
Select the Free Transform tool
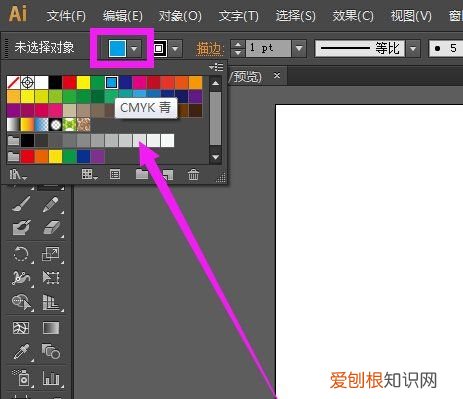pyautogui.click(x=51, y=278)
